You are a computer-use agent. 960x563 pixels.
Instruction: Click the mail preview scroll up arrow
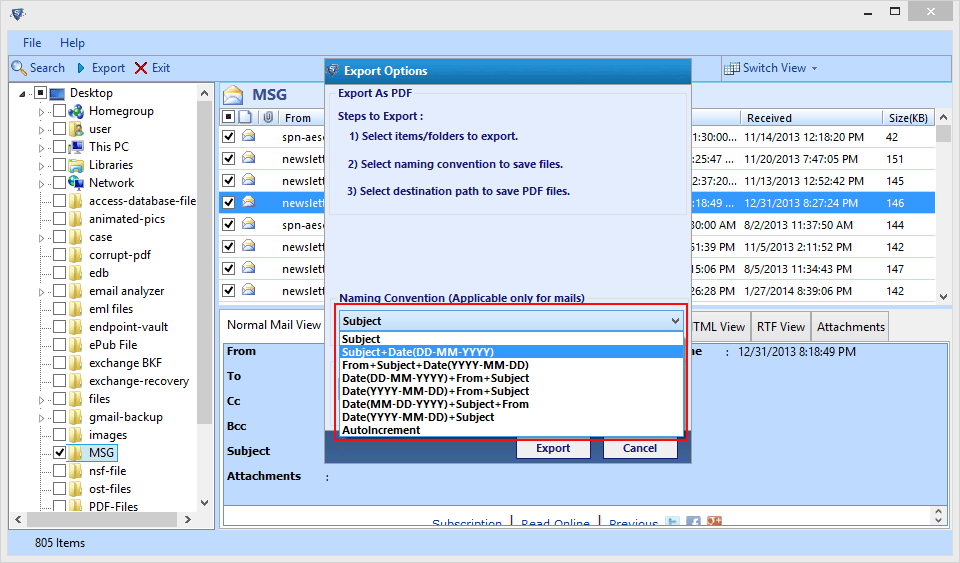pos(939,511)
